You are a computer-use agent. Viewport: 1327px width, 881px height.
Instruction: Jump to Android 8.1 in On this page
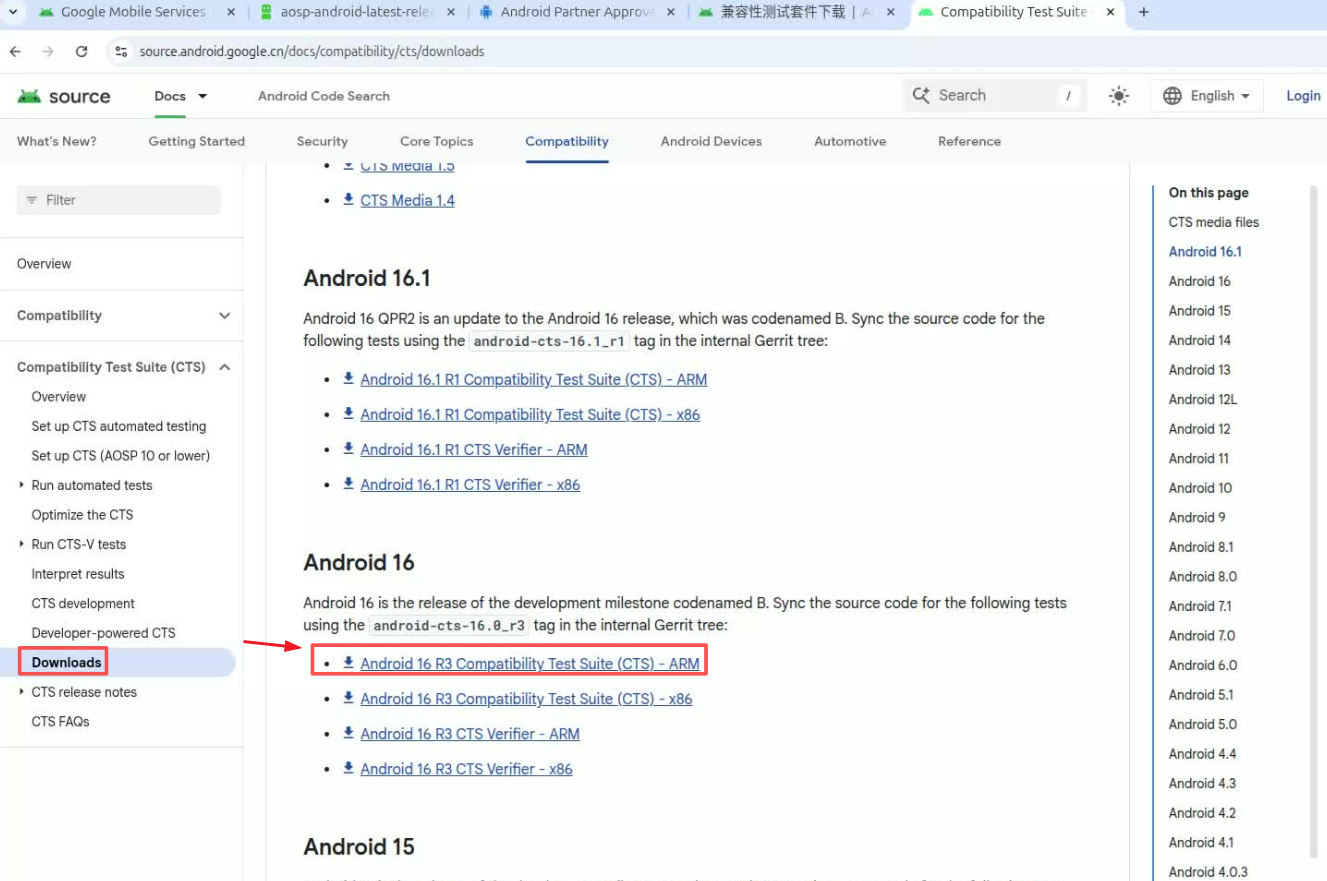1201,547
